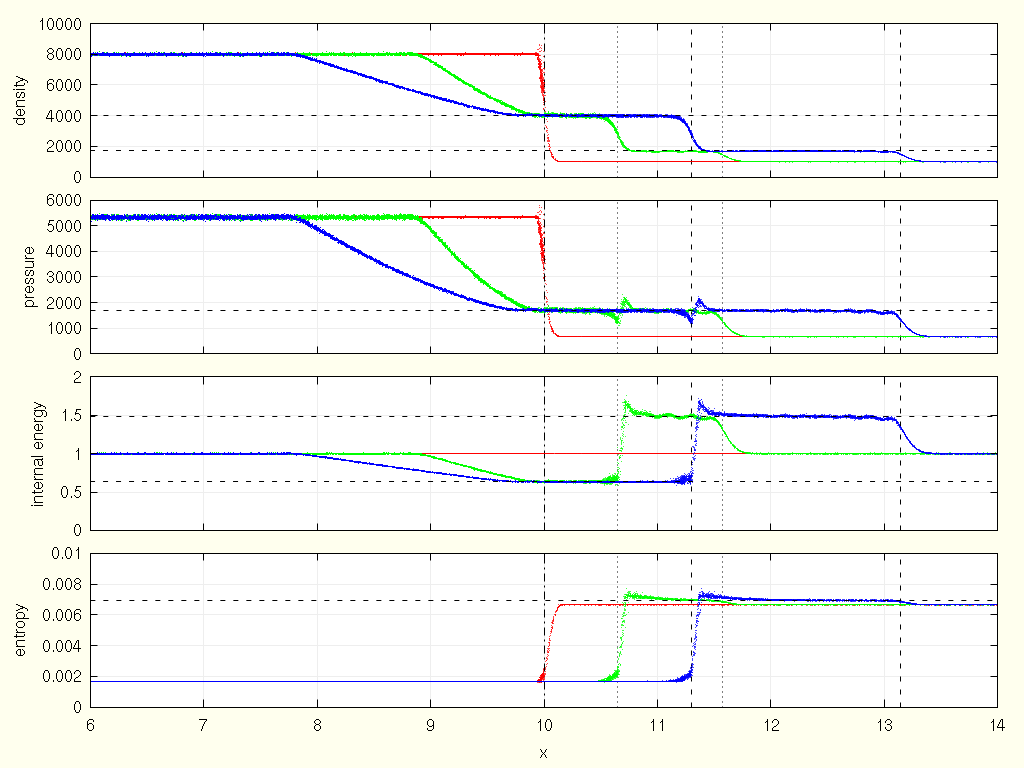Click the 3000 tick on pressure axis
Viewport: 1024px width, 768px height.
pyautogui.click(x=66, y=277)
